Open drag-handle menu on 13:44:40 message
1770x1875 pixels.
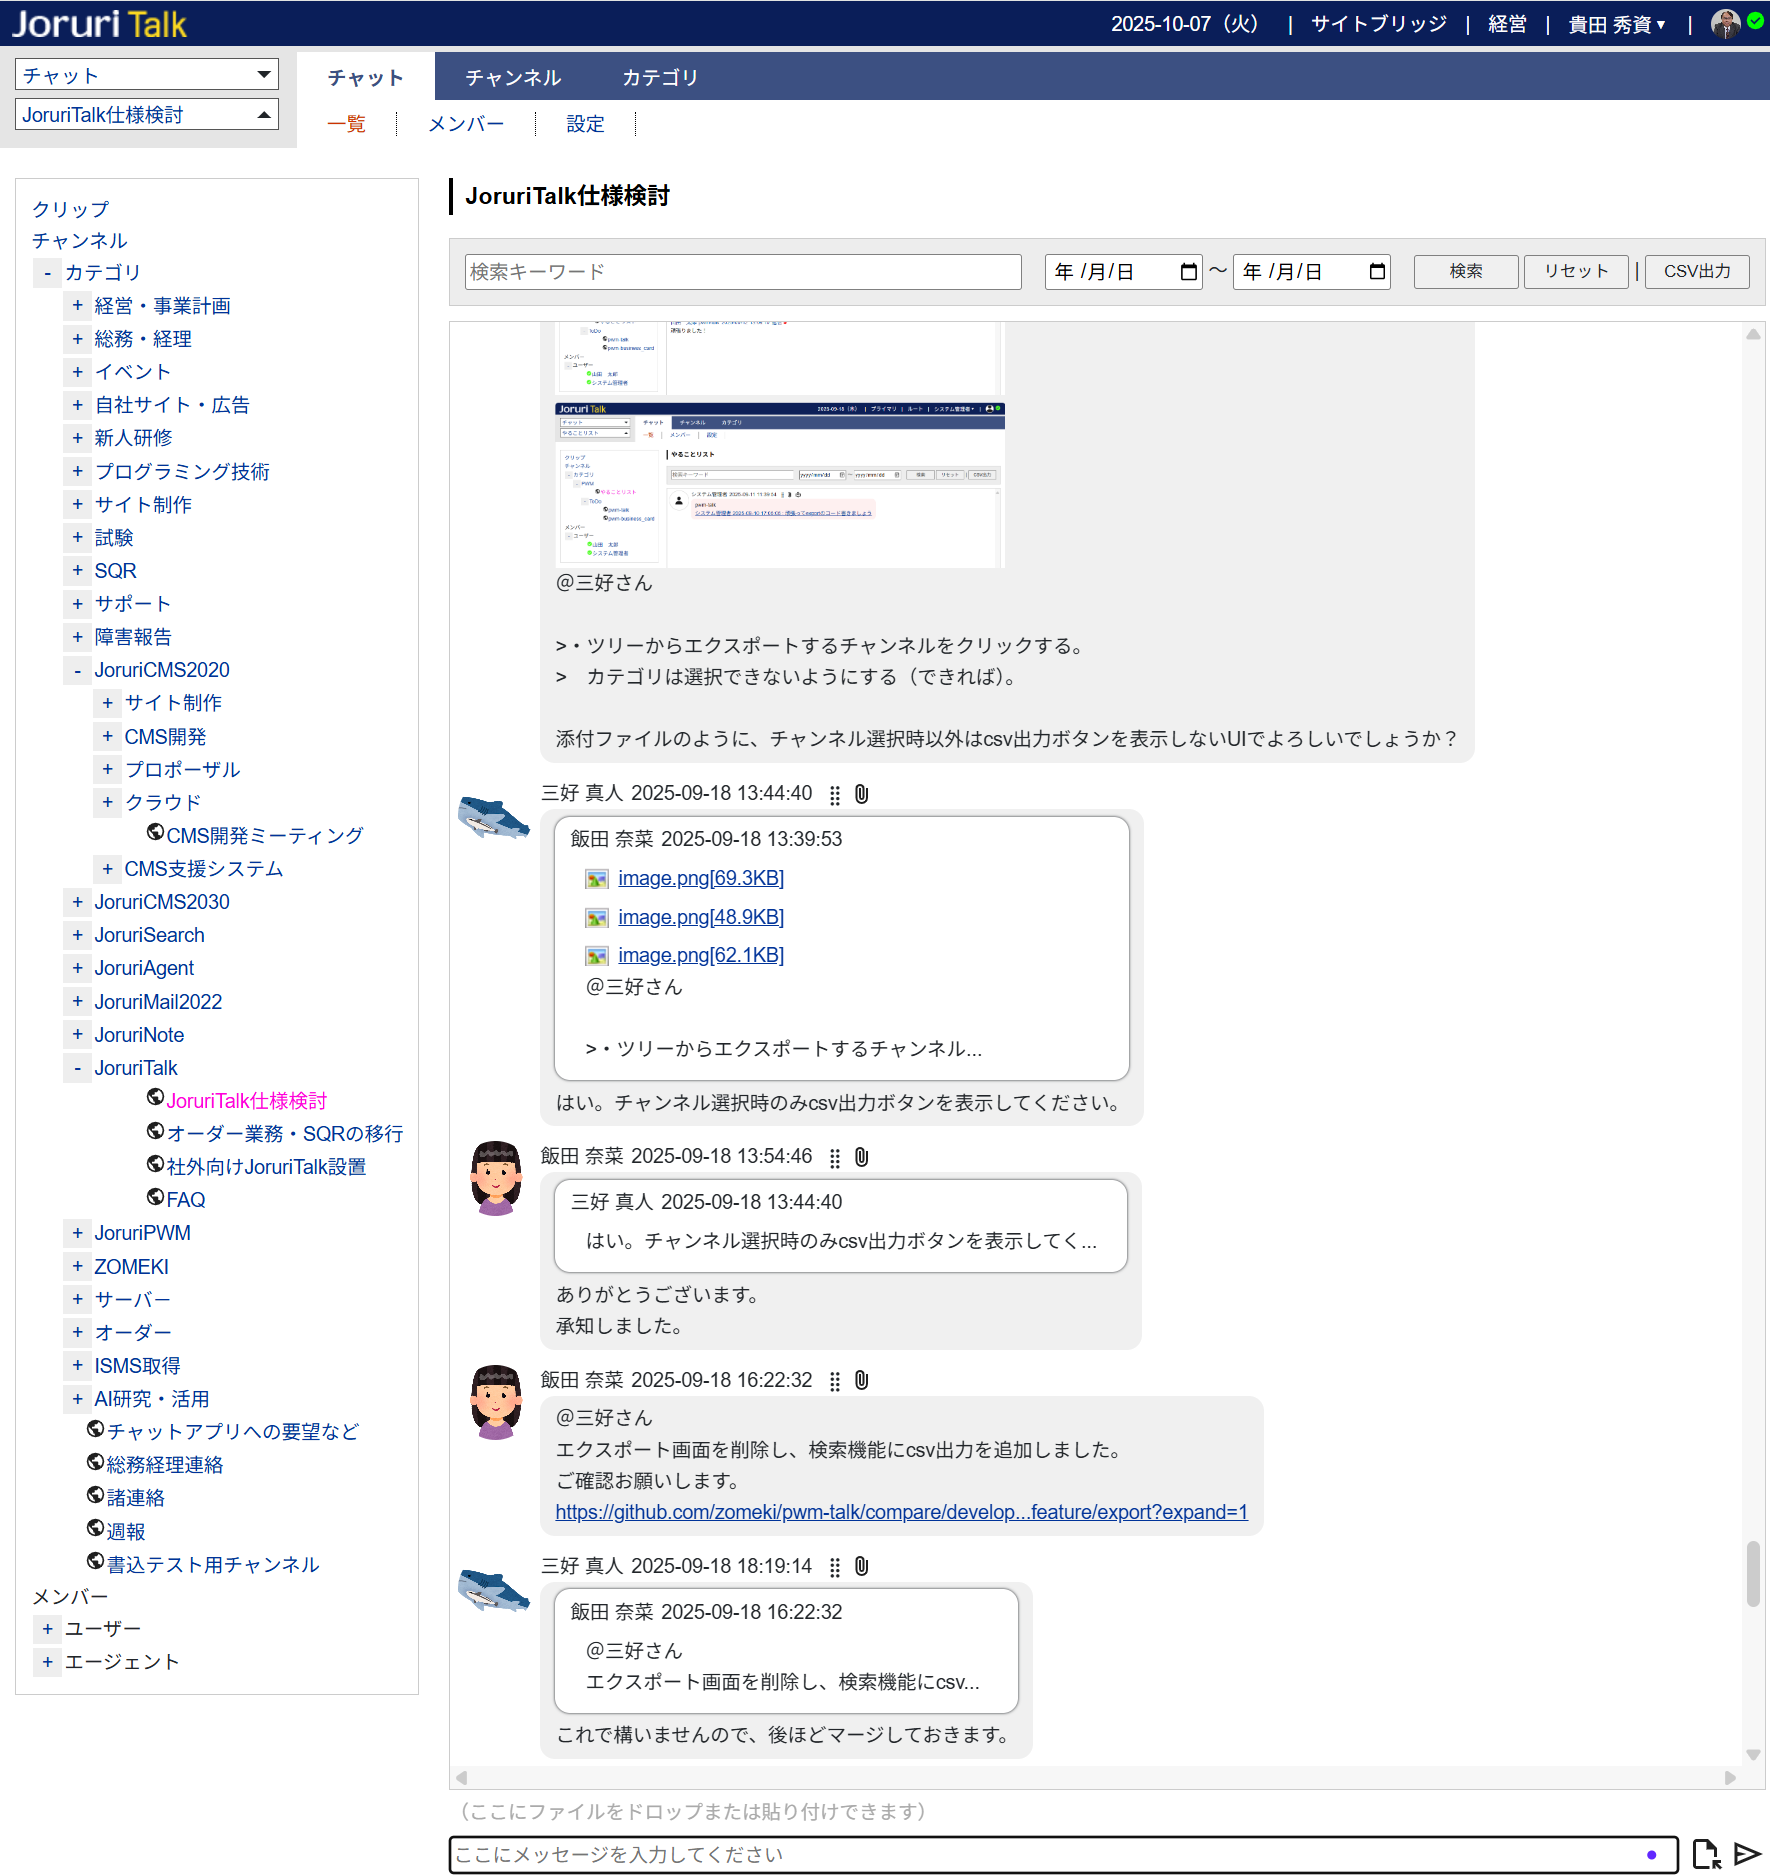click(835, 795)
